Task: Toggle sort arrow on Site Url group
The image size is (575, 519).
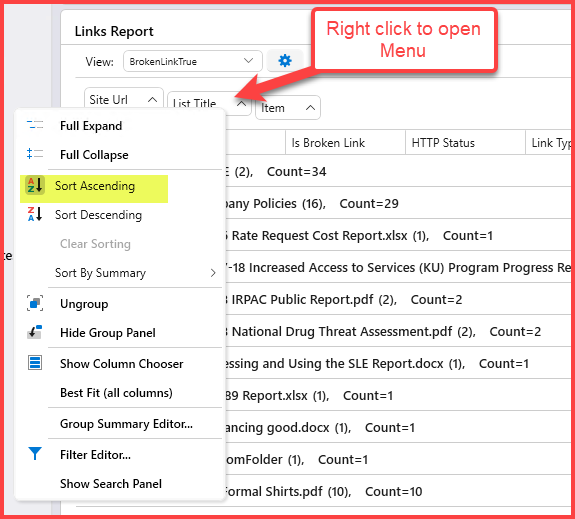Action: (x=153, y=99)
